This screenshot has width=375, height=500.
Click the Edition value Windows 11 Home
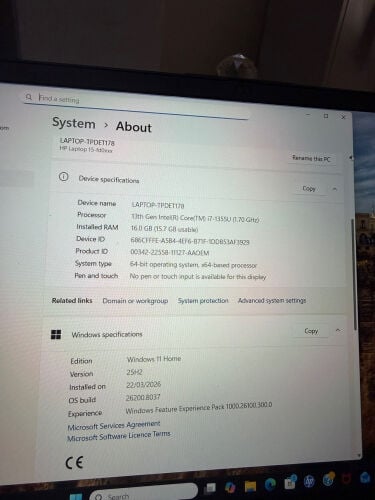154,359
